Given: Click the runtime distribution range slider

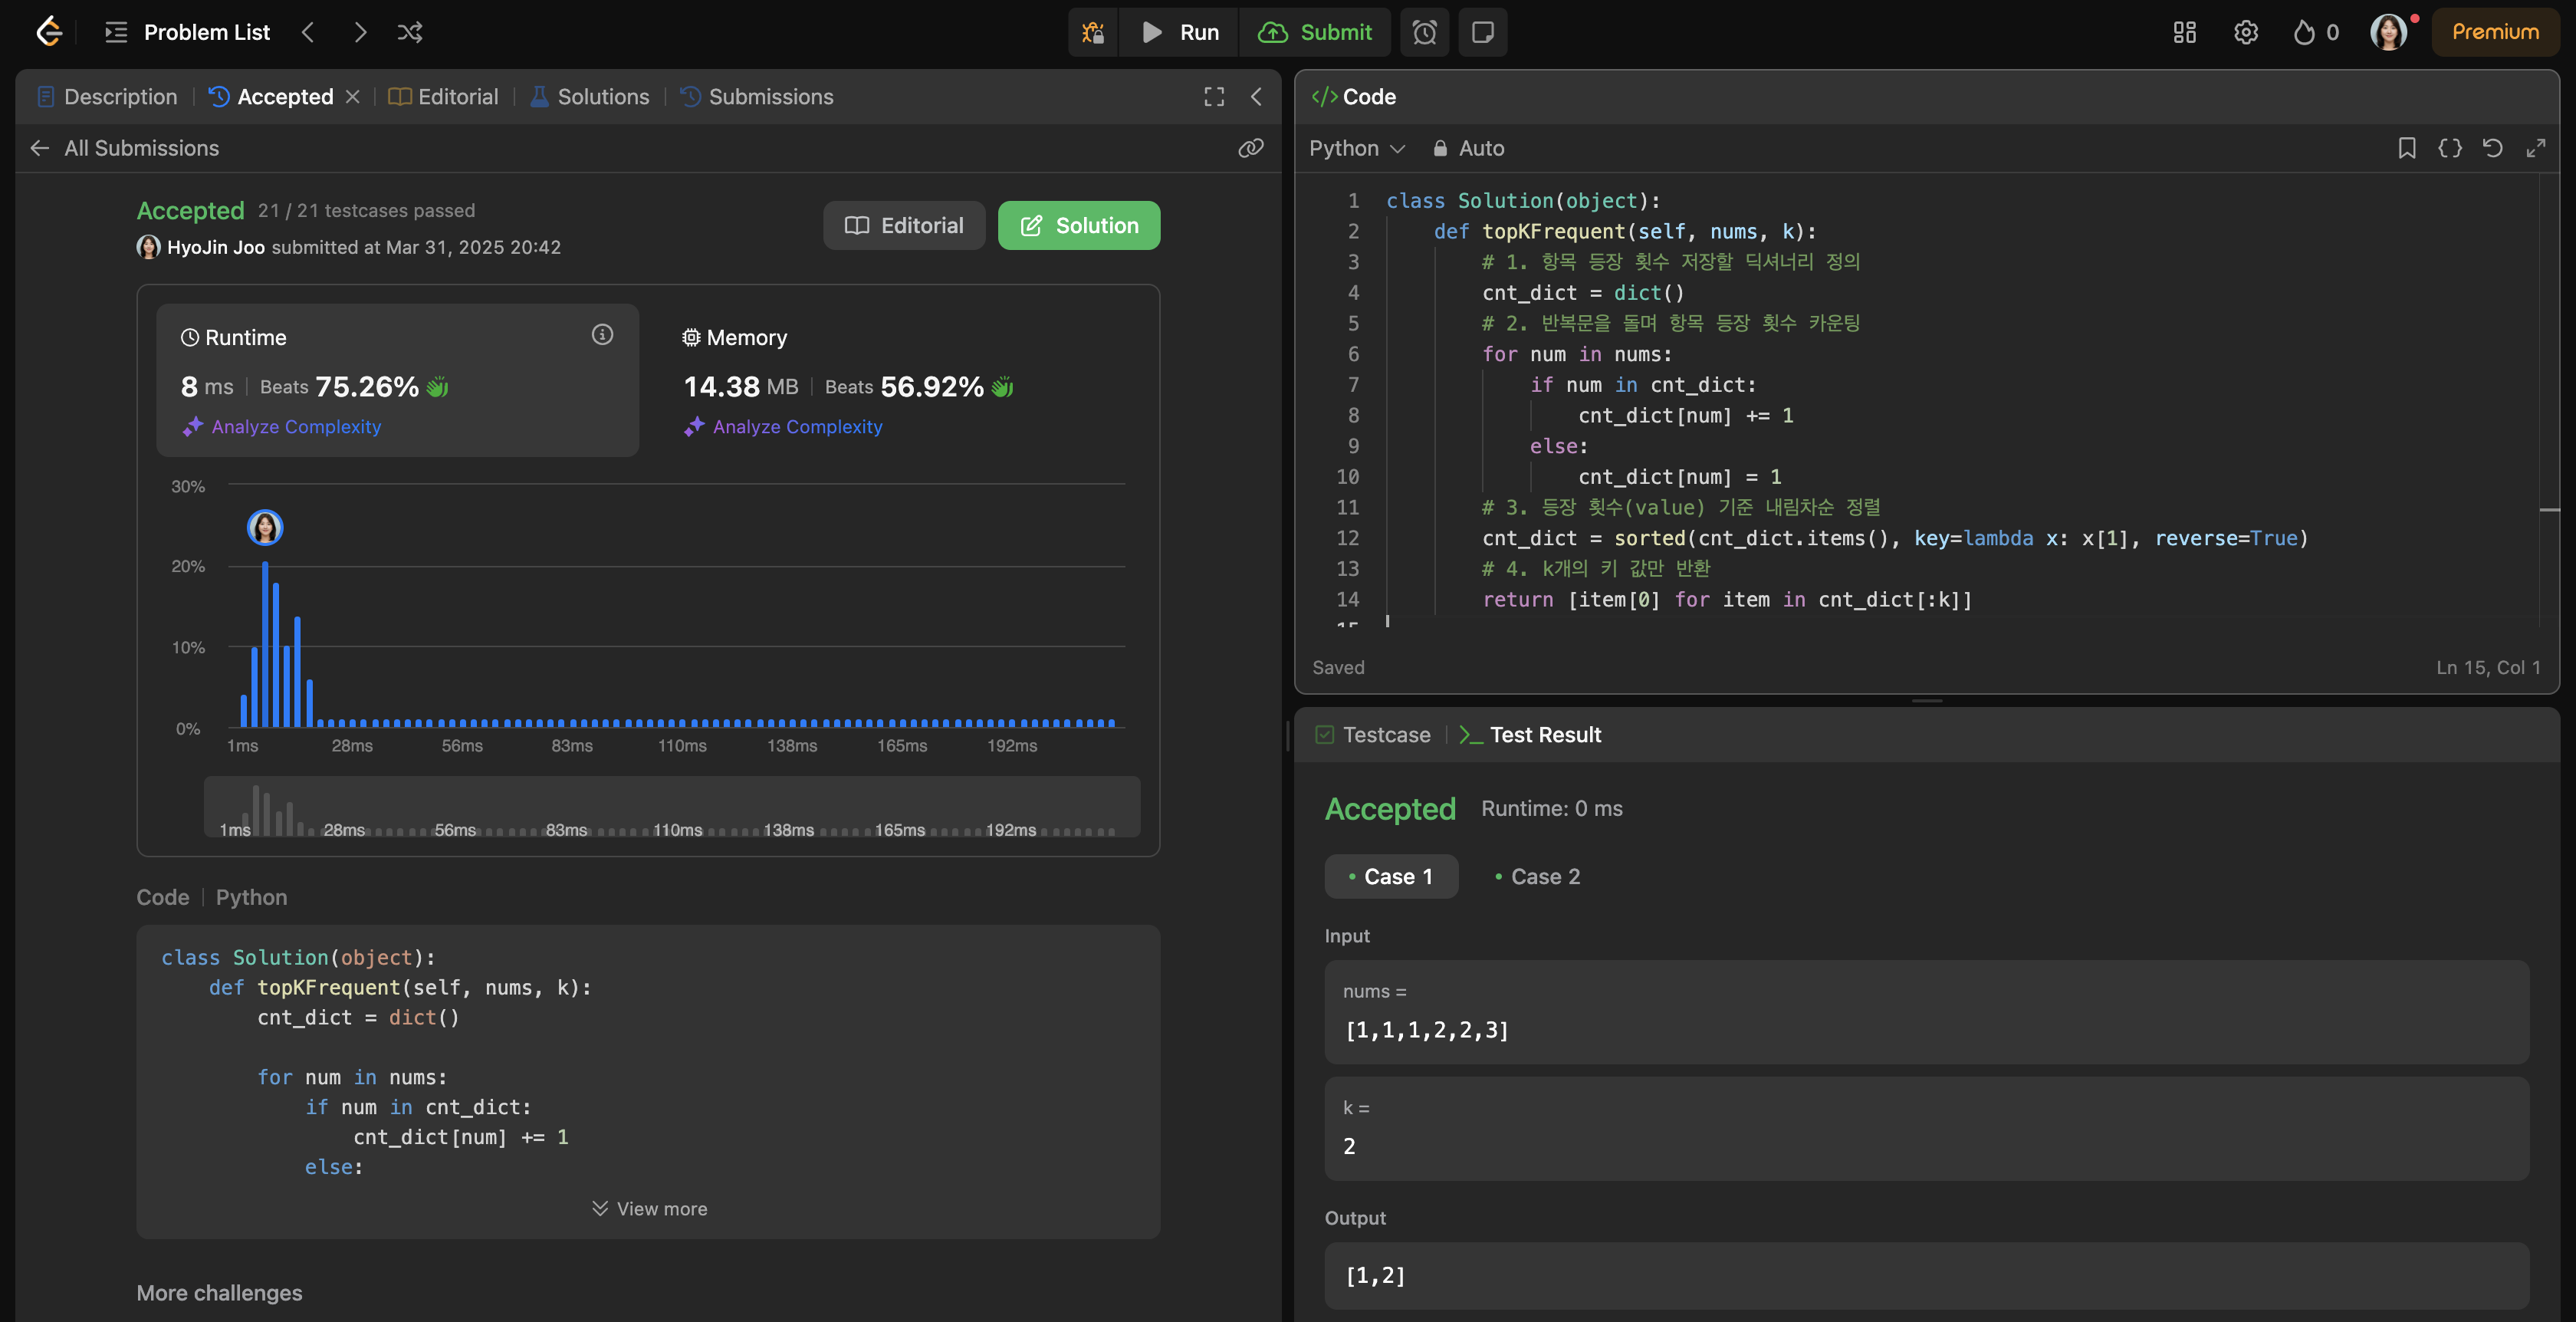Looking at the screenshot, I should tap(671, 806).
